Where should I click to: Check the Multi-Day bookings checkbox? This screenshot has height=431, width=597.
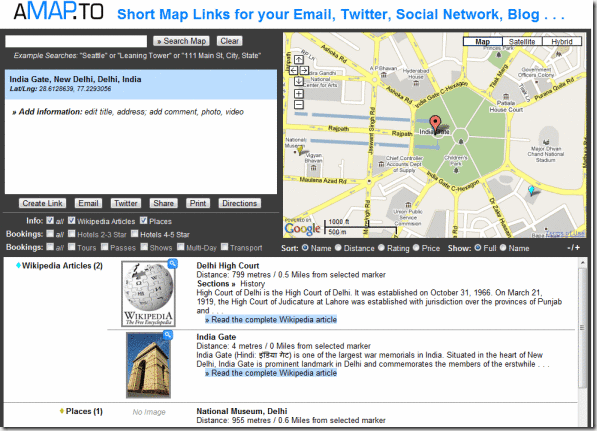pyautogui.click(x=180, y=247)
